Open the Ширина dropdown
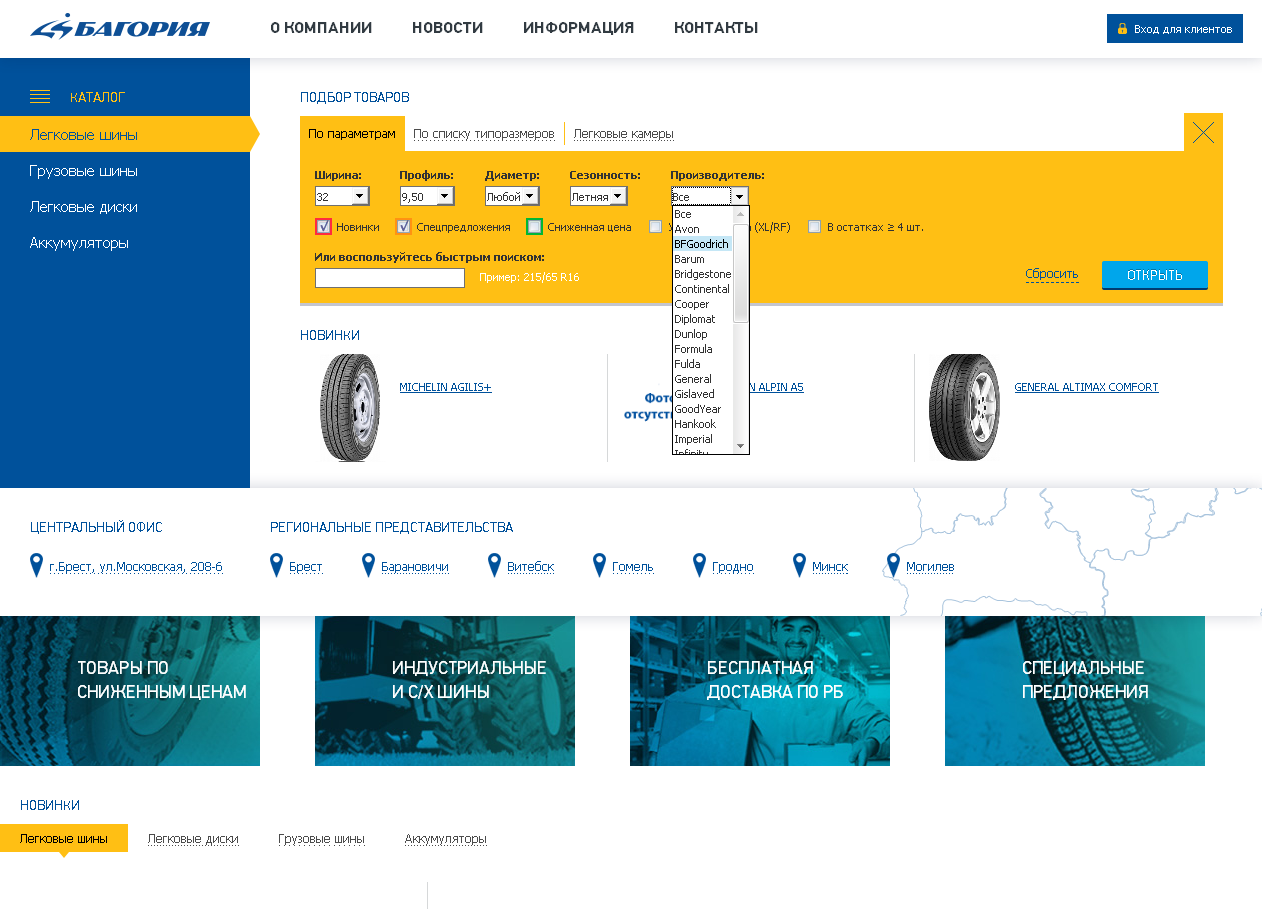The width and height of the screenshot is (1262, 909). tap(342, 196)
